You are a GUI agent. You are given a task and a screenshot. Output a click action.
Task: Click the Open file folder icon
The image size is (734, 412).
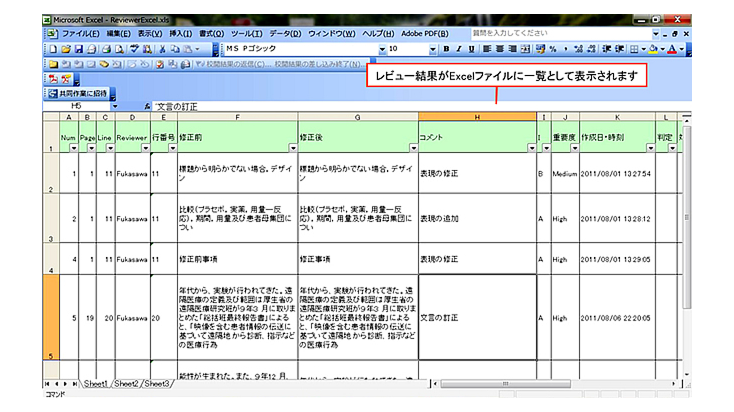(64, 48)
